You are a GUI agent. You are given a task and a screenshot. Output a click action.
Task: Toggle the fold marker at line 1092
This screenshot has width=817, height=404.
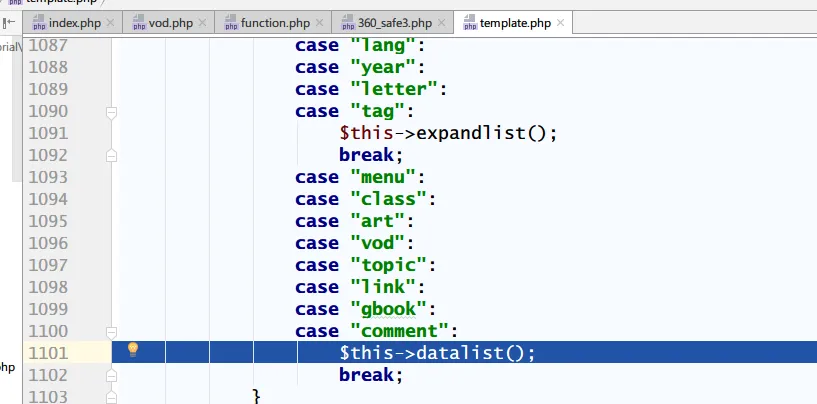coord(112,155)
